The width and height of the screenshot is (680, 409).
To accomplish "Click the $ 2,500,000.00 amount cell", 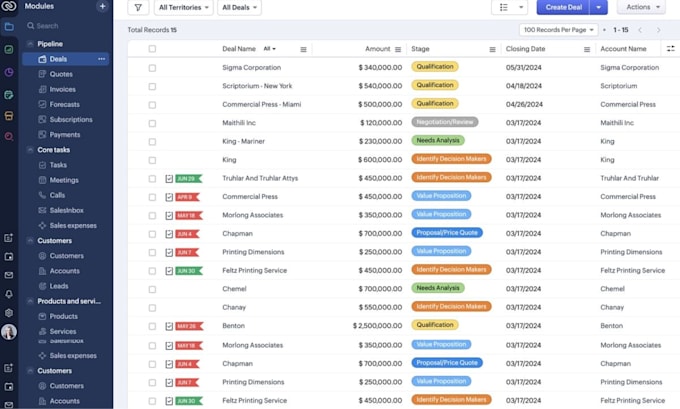I will click(x=377, y=326).
